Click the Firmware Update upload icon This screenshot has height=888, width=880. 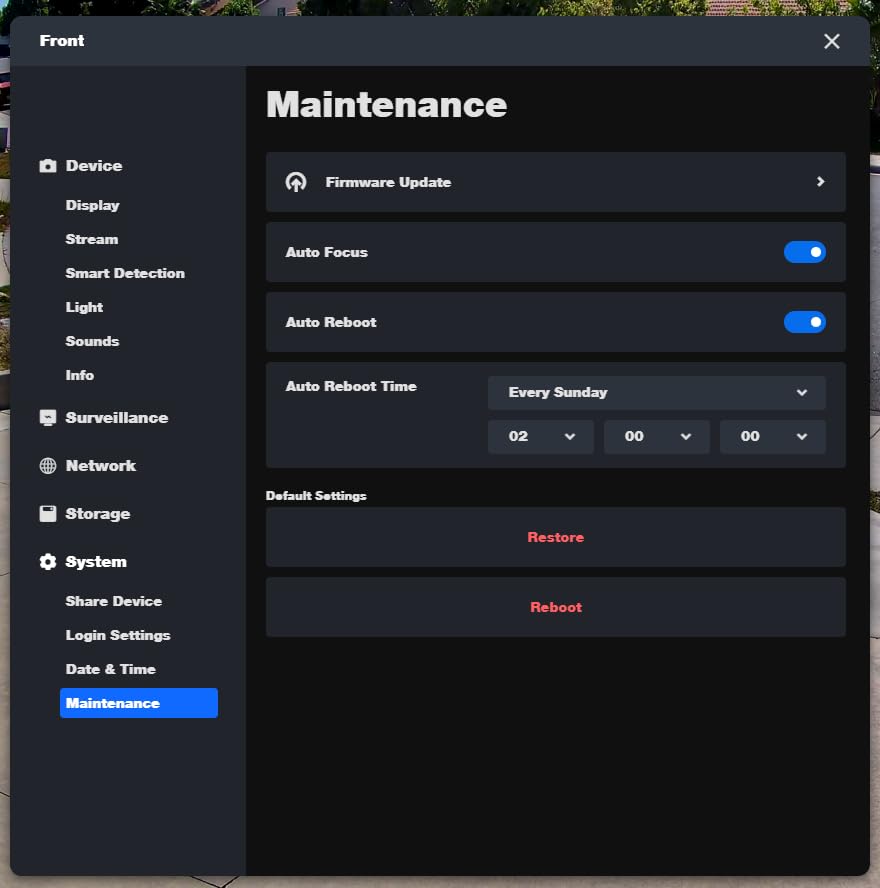pos(296,182)
